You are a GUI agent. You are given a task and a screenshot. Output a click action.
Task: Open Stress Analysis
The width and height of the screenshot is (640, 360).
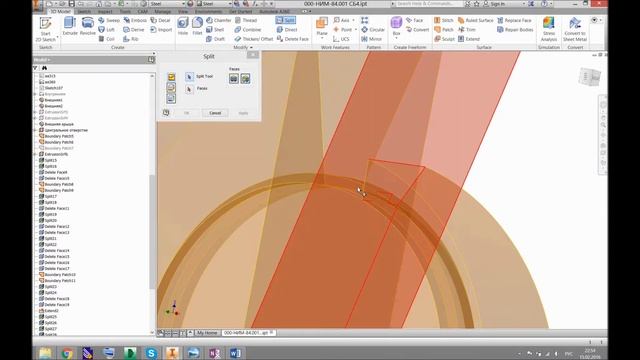coord(549,29)
